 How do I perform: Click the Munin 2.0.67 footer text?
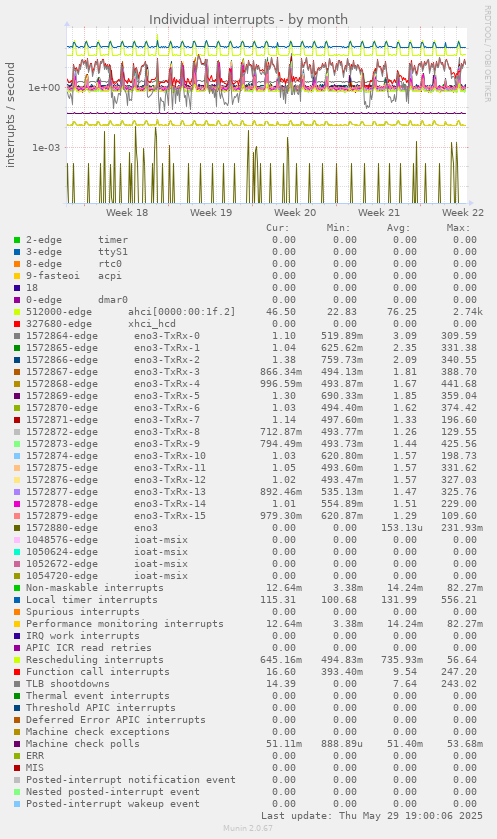[x=248, y=828]
